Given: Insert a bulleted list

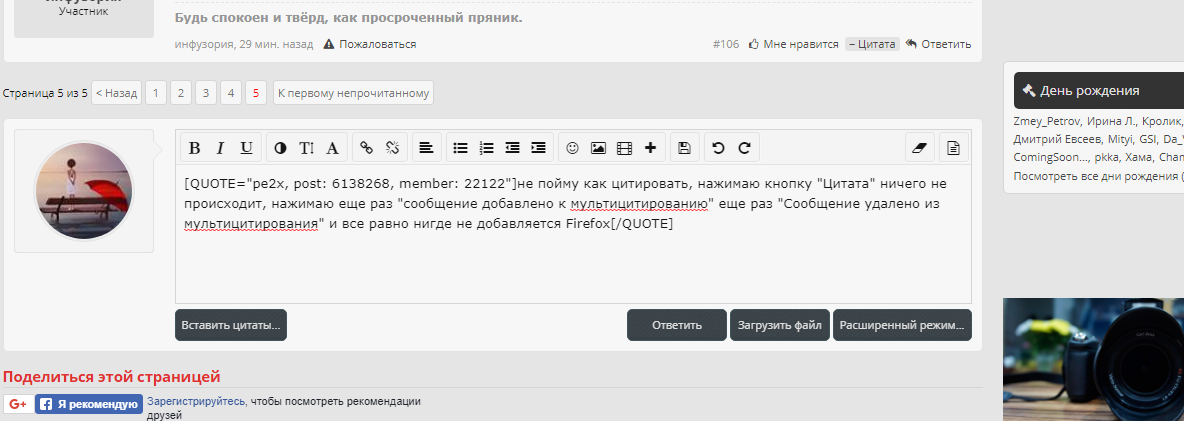Looking at the screenshot, I should click(460, 148).
